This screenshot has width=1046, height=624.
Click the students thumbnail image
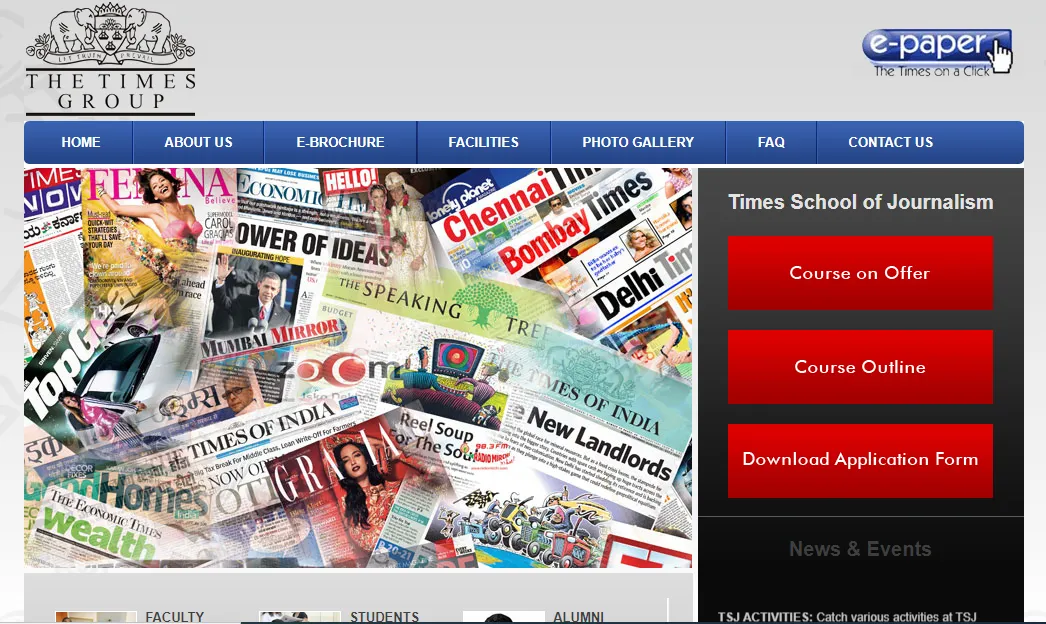(300, 618)
